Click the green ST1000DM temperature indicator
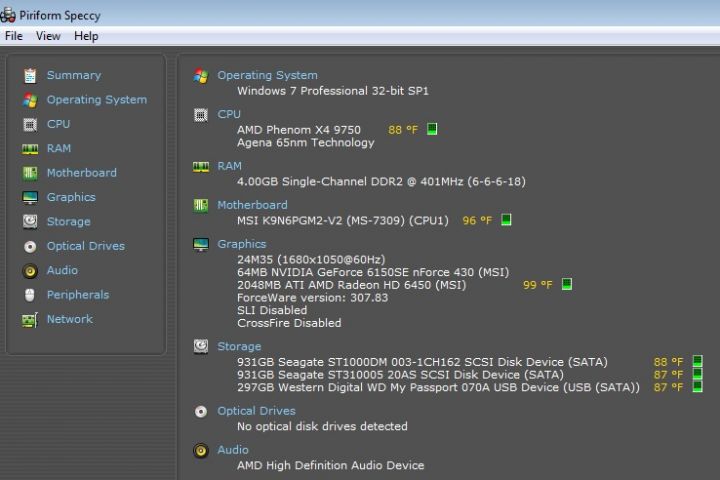Screen dimensions: 720x480 pyautogui.click(x=698, y=361)
